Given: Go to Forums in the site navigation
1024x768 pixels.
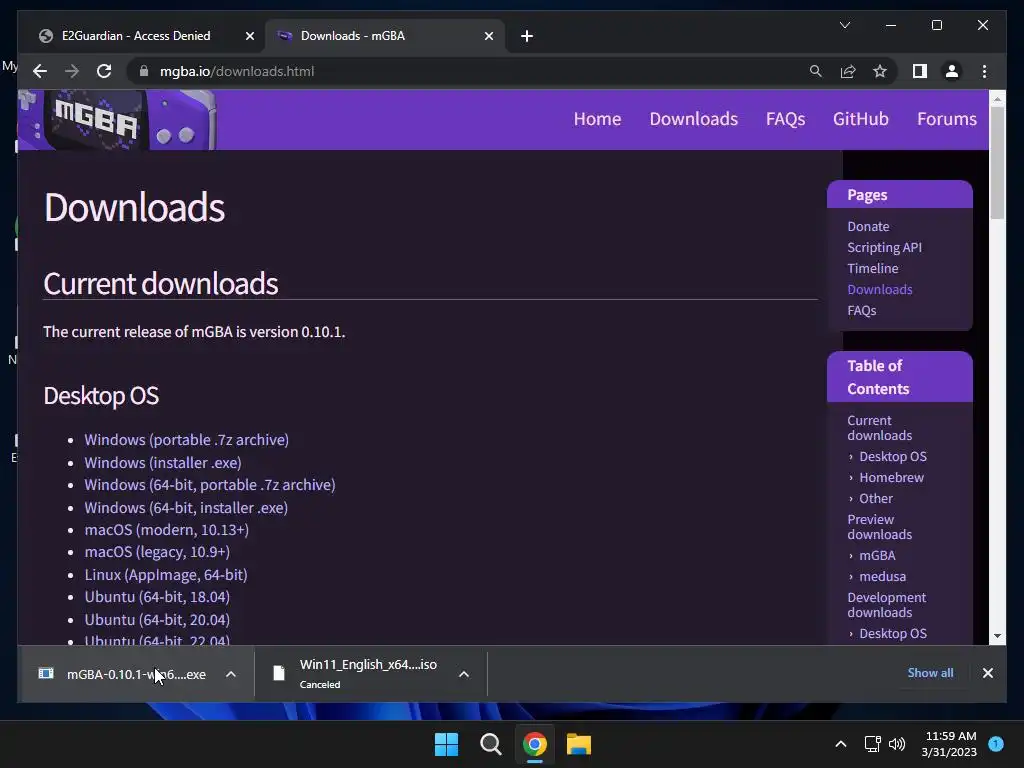Looking at the screenshot, I should coord(947,119).
